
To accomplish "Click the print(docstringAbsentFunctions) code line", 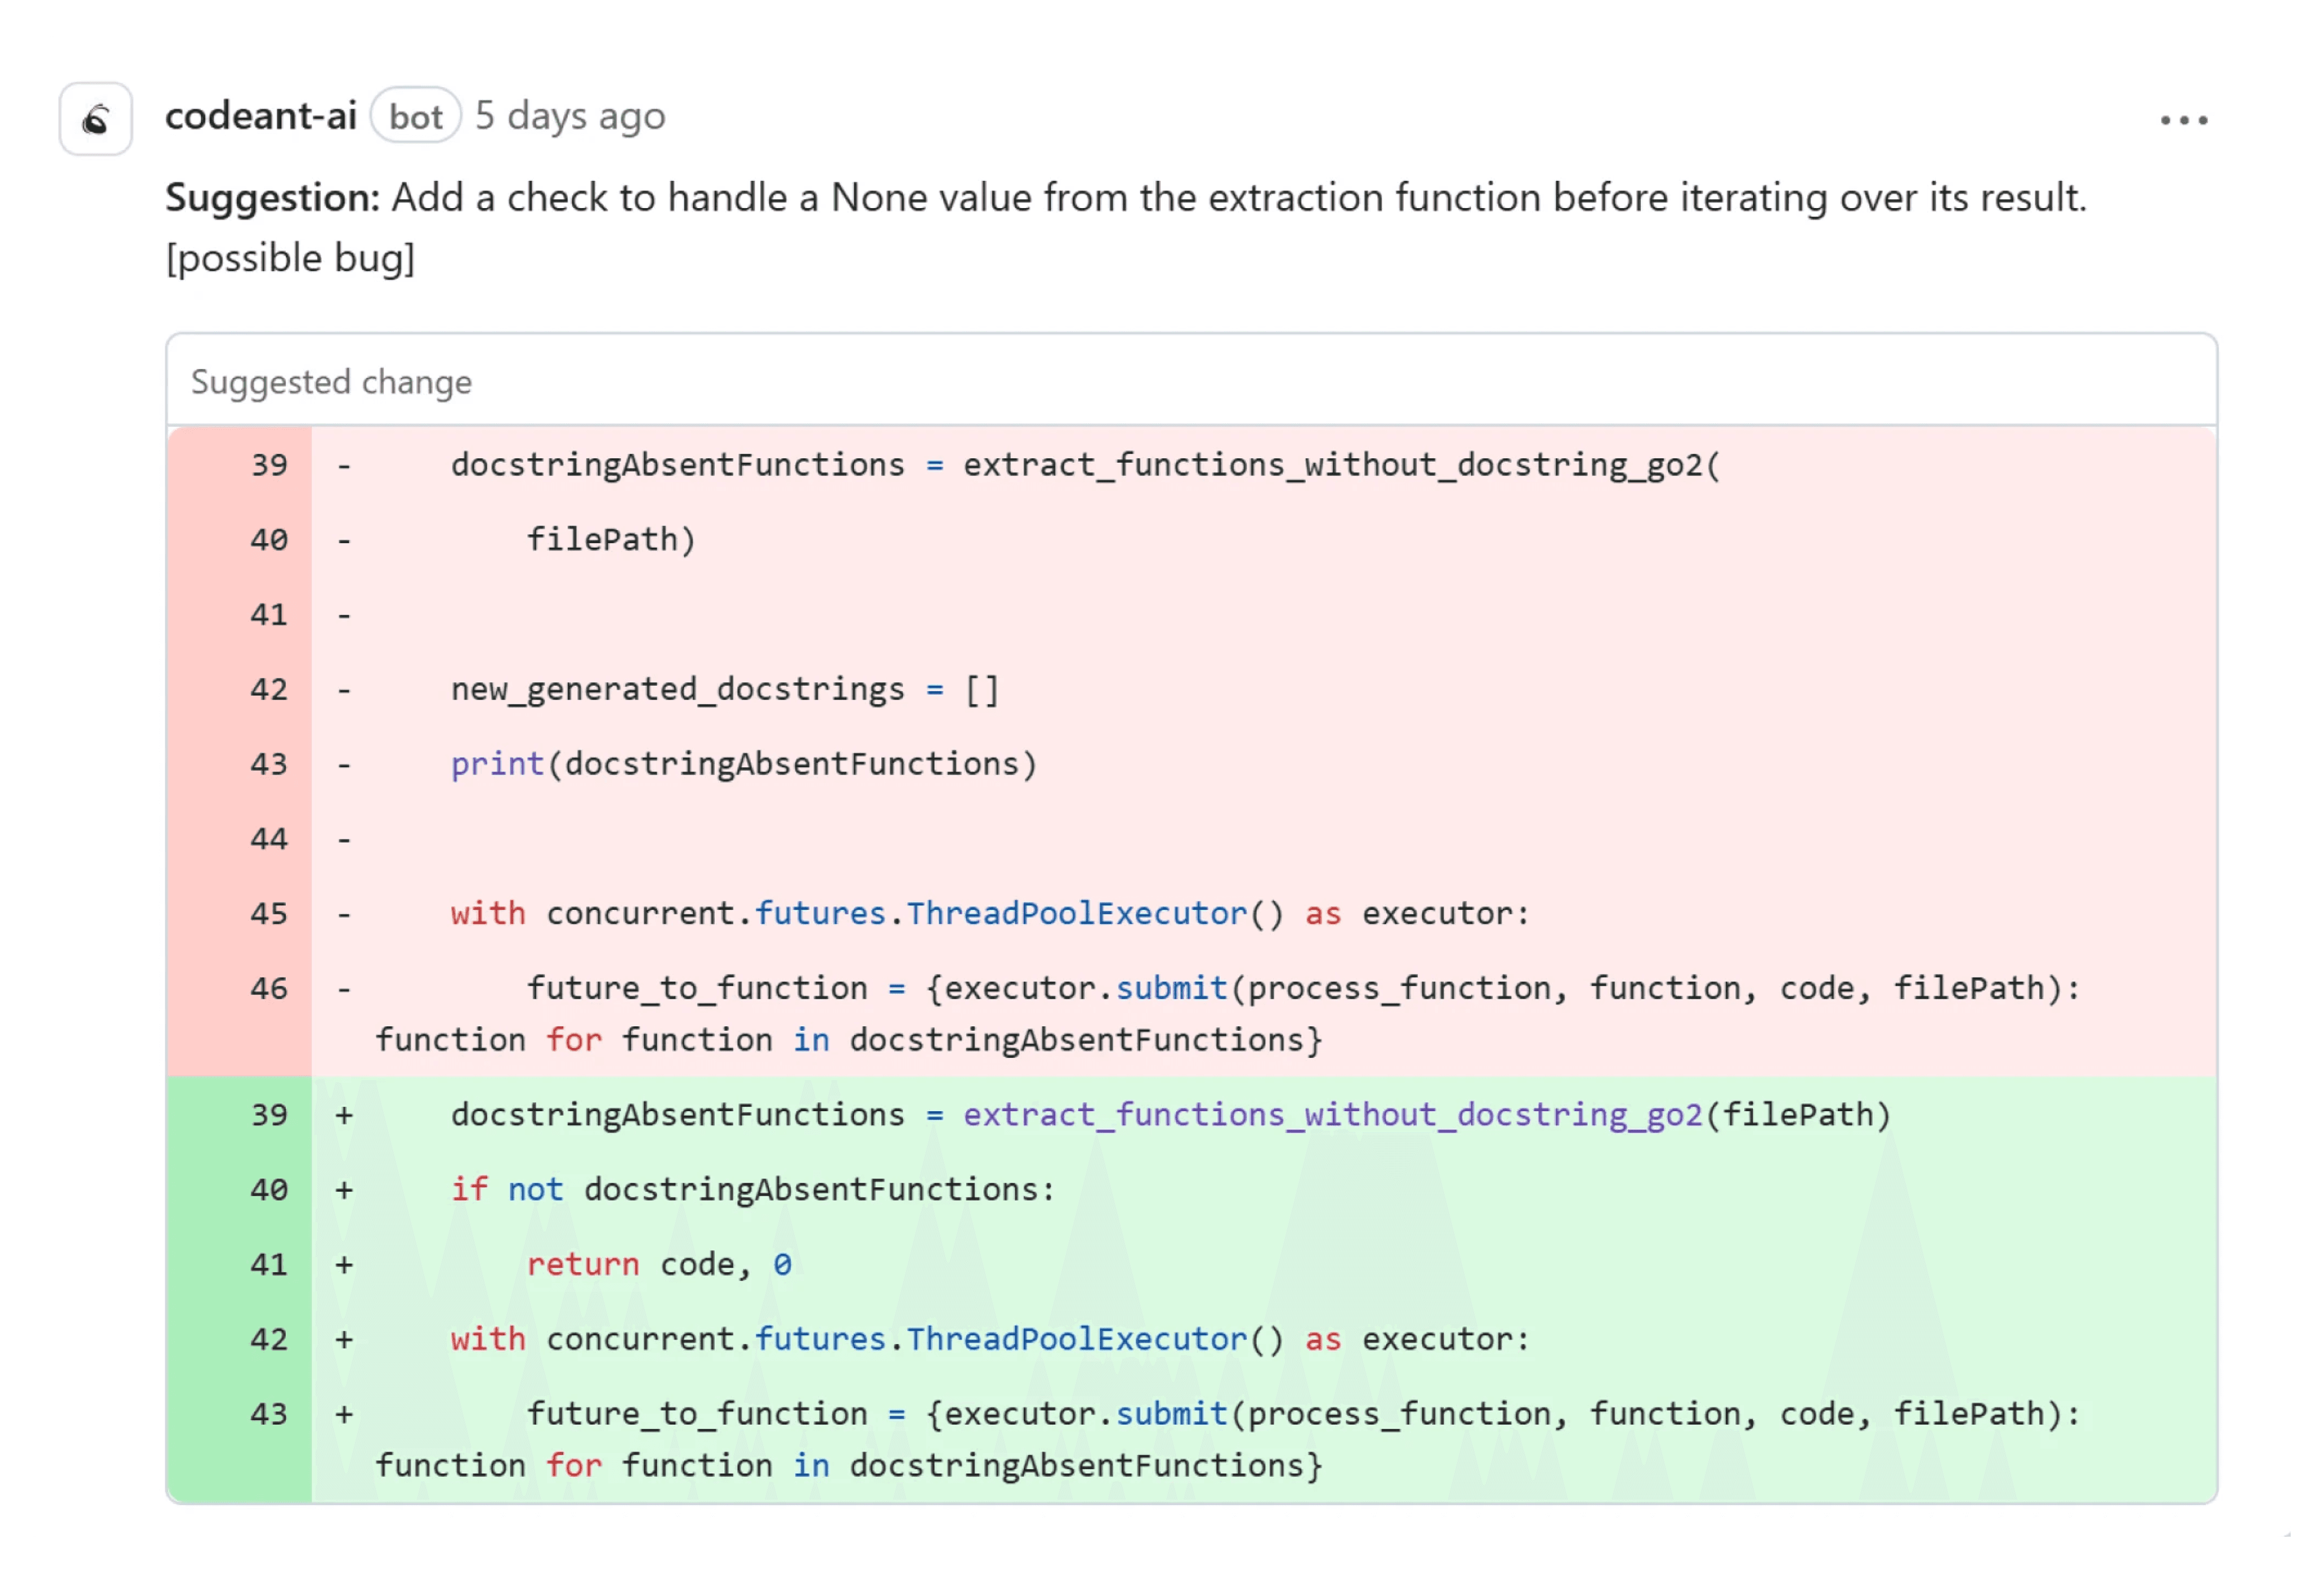I will pos(744,764).
